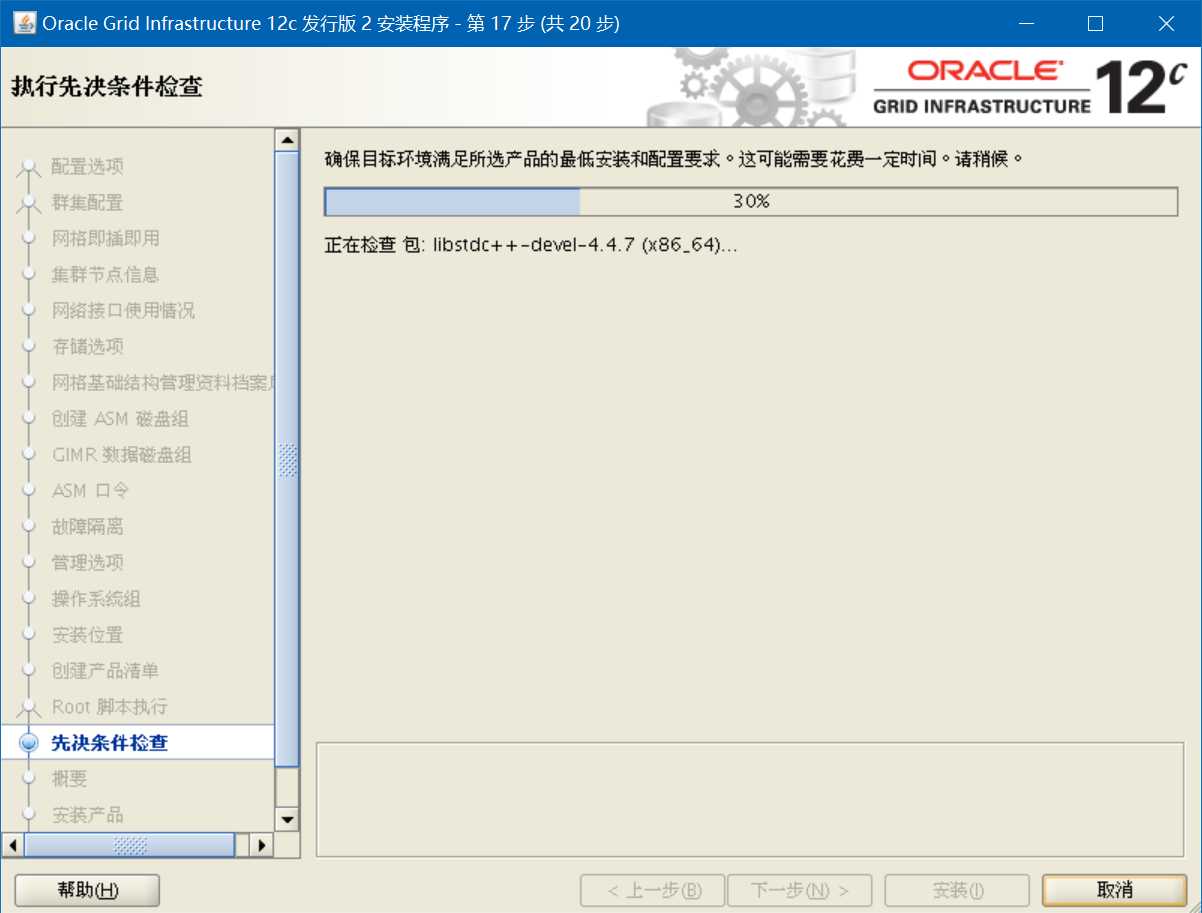Image resolution: width=1202 pixels, height=913 pixels.
Task: Select the 网格即插即用 step
Action: tap(106, 238)
